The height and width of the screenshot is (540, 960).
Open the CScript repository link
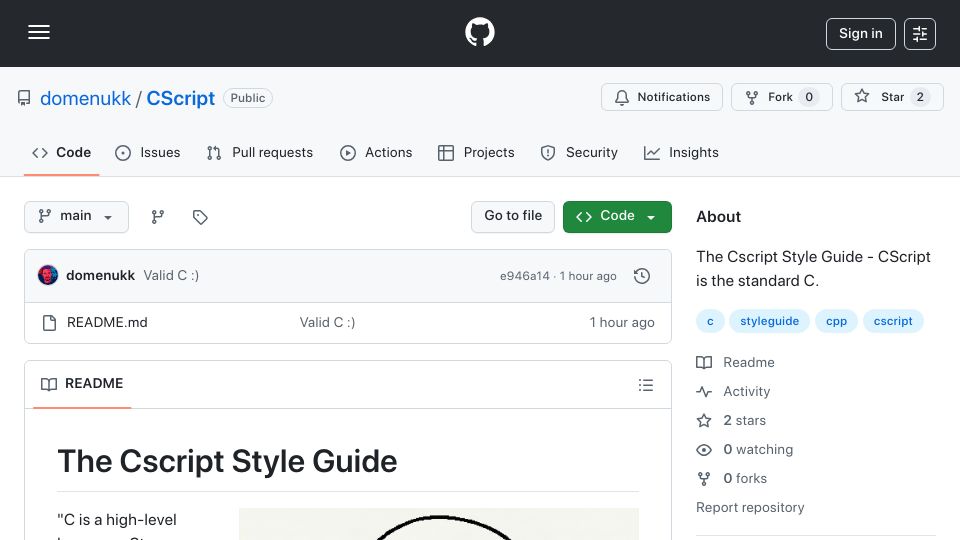pos(181,98)
